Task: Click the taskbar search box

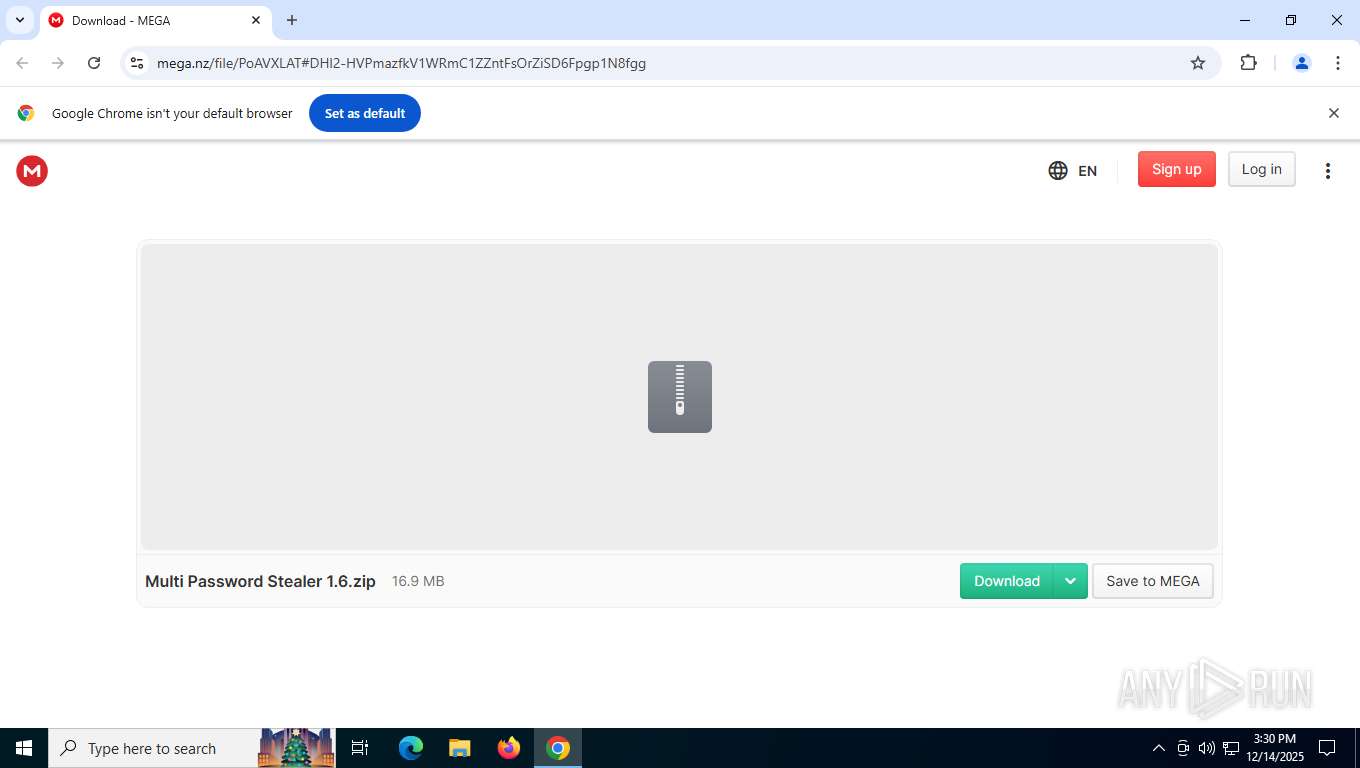Action: point(192,748)
